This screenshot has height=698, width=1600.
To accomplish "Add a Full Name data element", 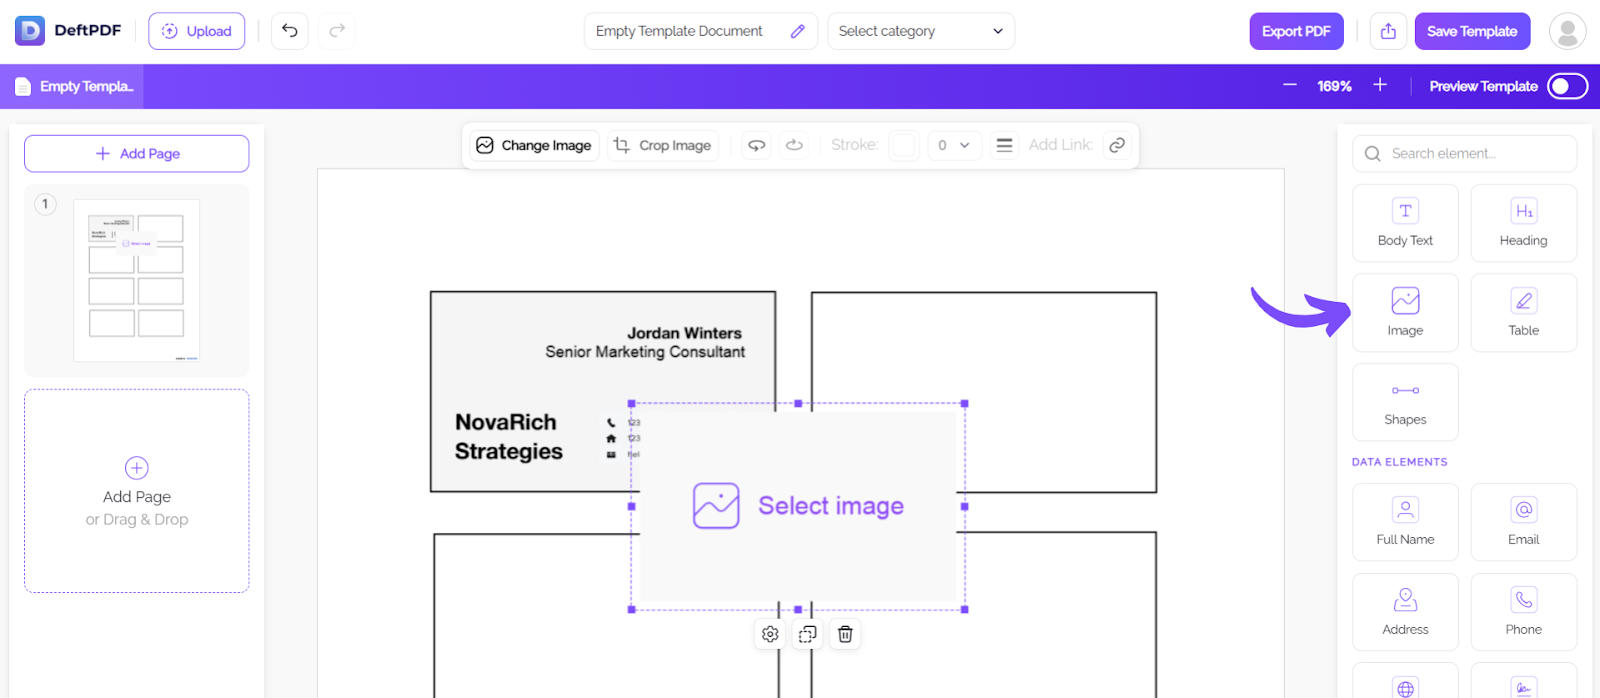I will pyautogui.click(x=1405, y=522).
